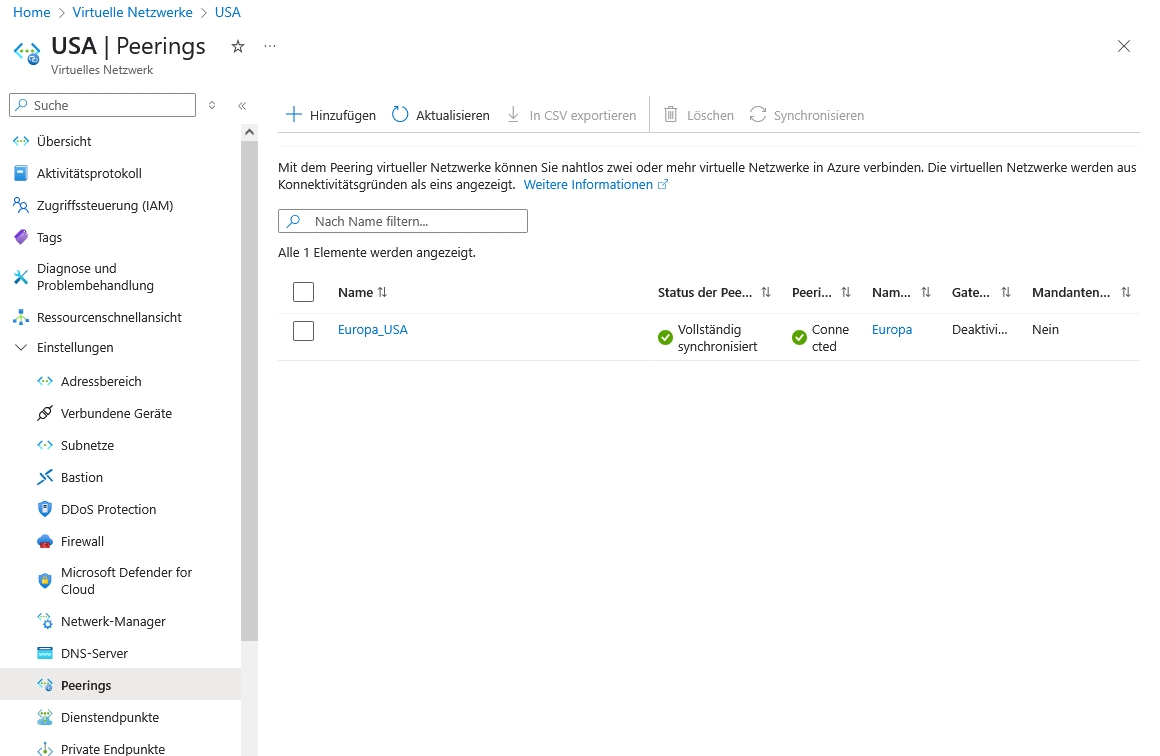Click the Nach Name filtern field
The image size is (1160, 756).
[x=412, y=221]
